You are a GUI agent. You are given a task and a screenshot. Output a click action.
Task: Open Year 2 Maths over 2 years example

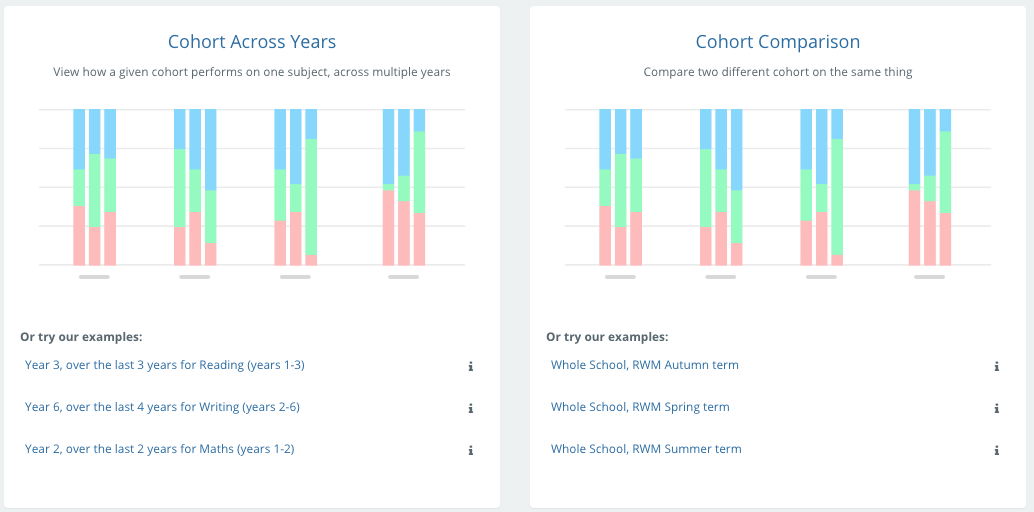click(x=160, y=449)
